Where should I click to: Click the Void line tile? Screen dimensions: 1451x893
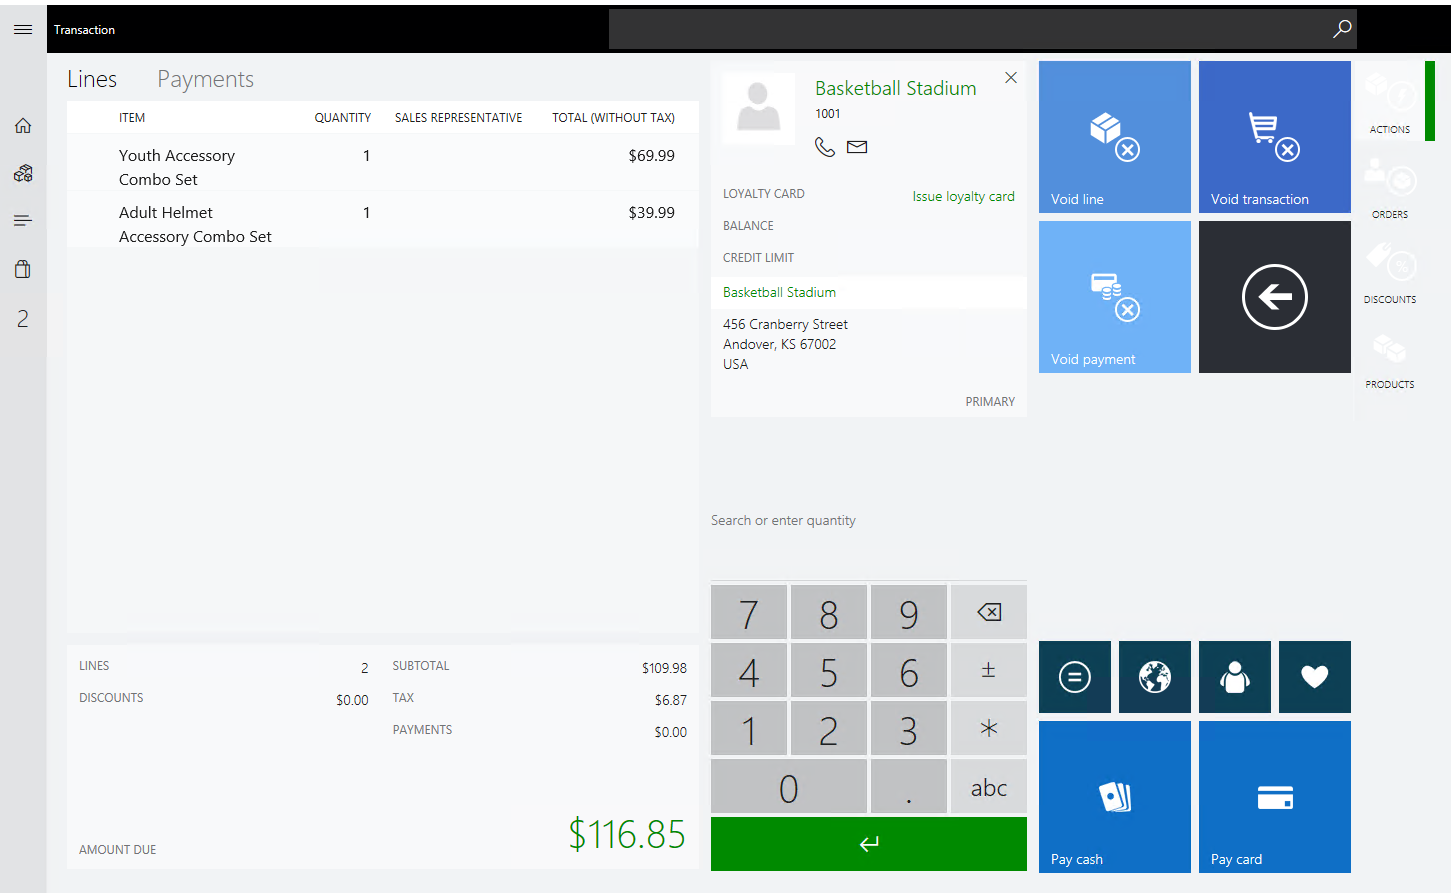pyautogui.click(x=1114, y=137)
